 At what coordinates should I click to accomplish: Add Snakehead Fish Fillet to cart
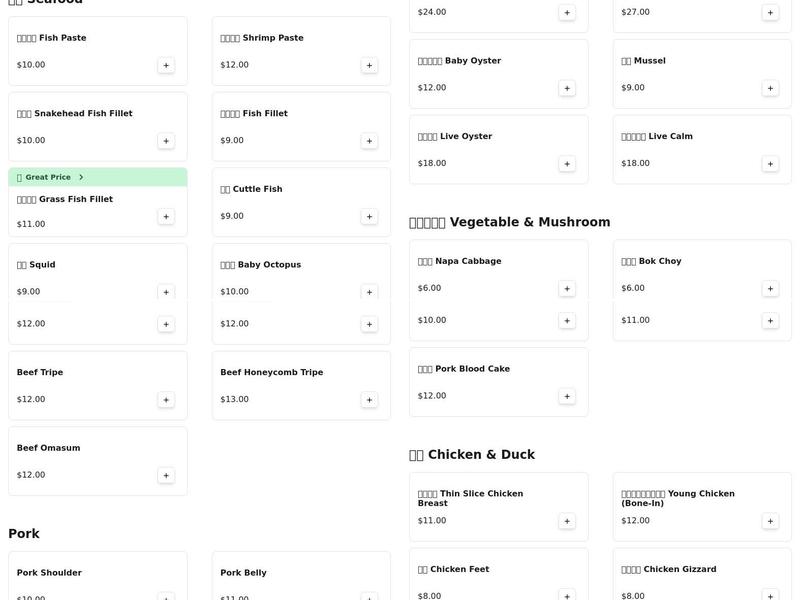coord(164,139)
